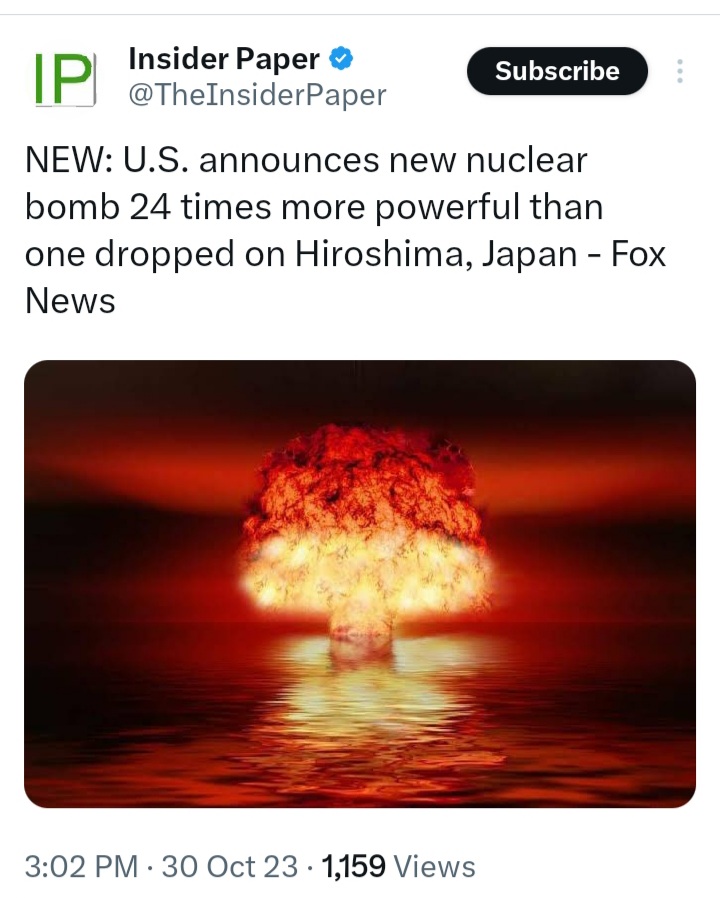The height and width of the screenshot is (898, 720).
Task: Click the word NEW: in the tweet
Action: click(69, 160)
